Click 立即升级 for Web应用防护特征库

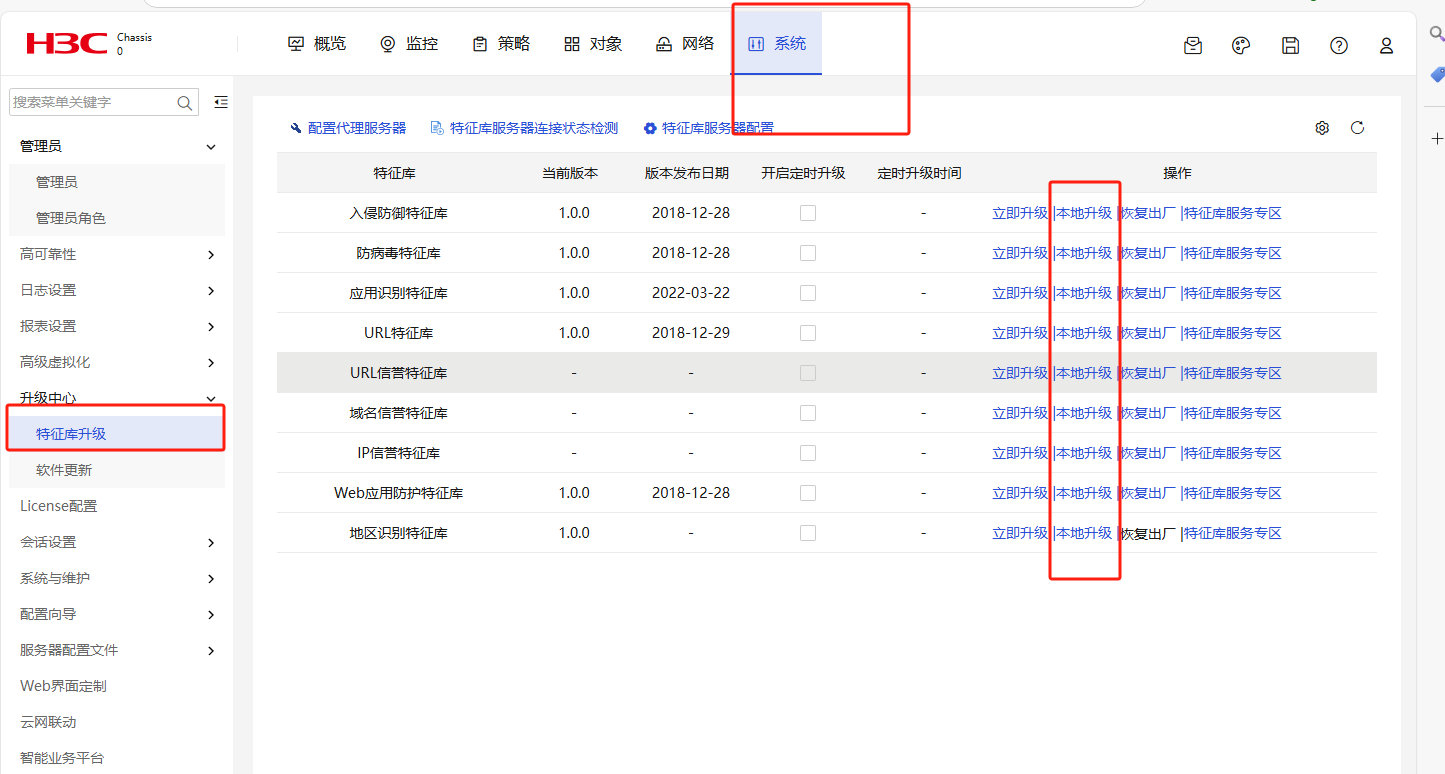pos(1020,493)
